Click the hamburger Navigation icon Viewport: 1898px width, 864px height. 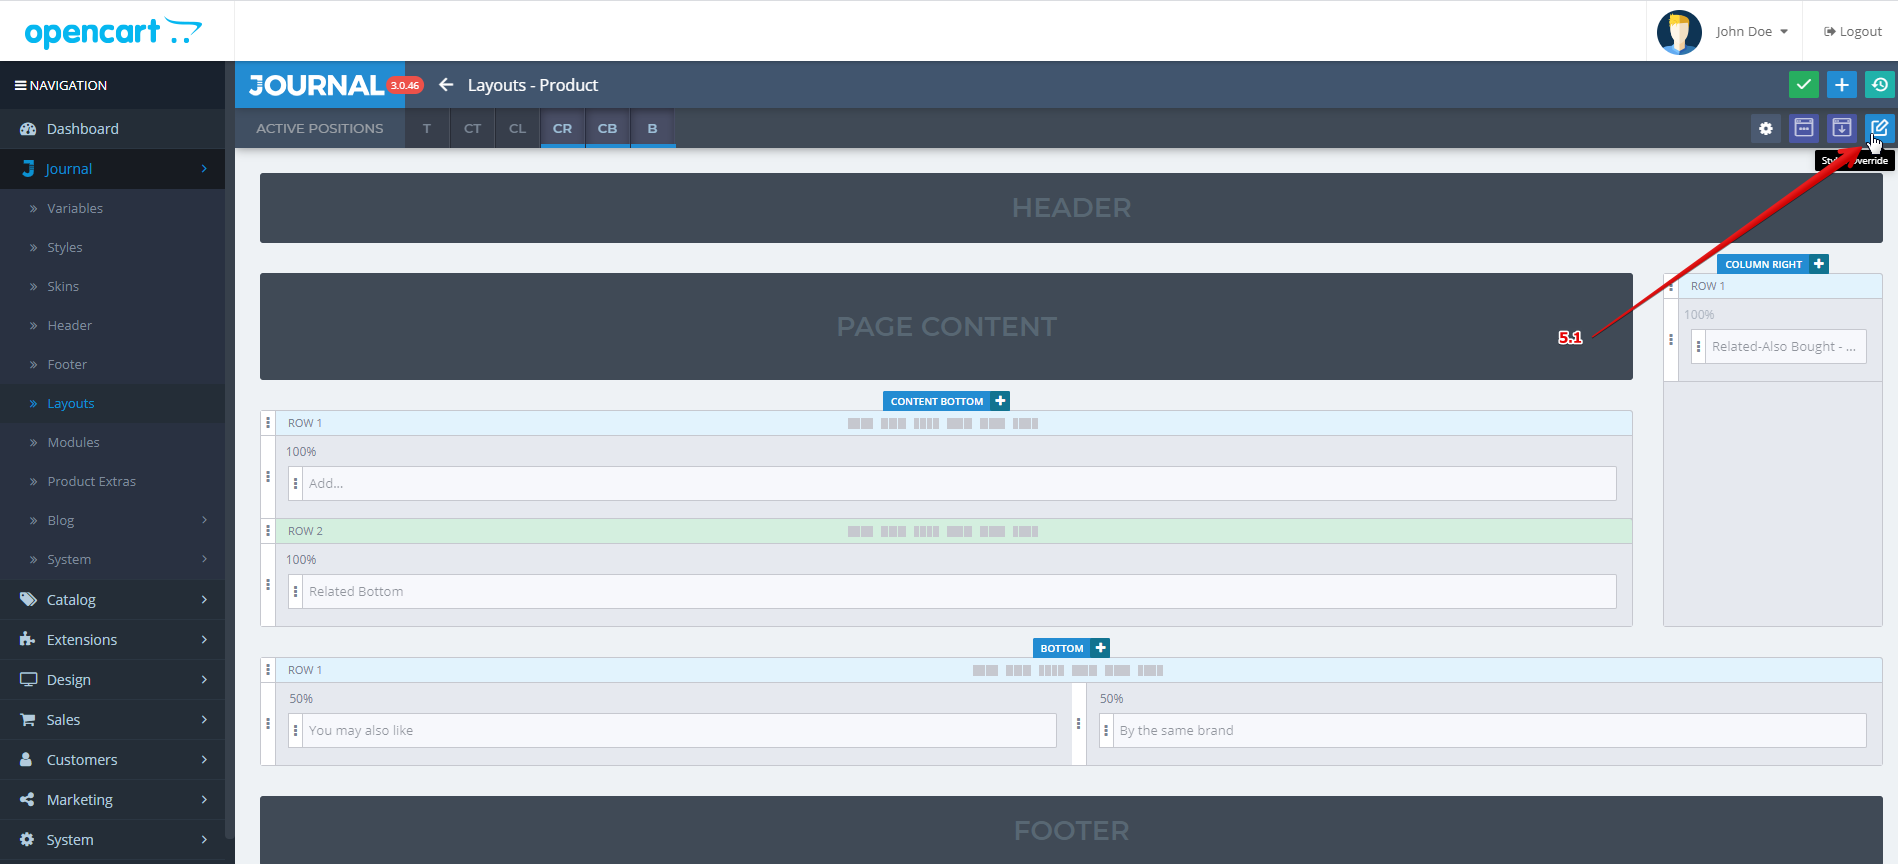20,85
